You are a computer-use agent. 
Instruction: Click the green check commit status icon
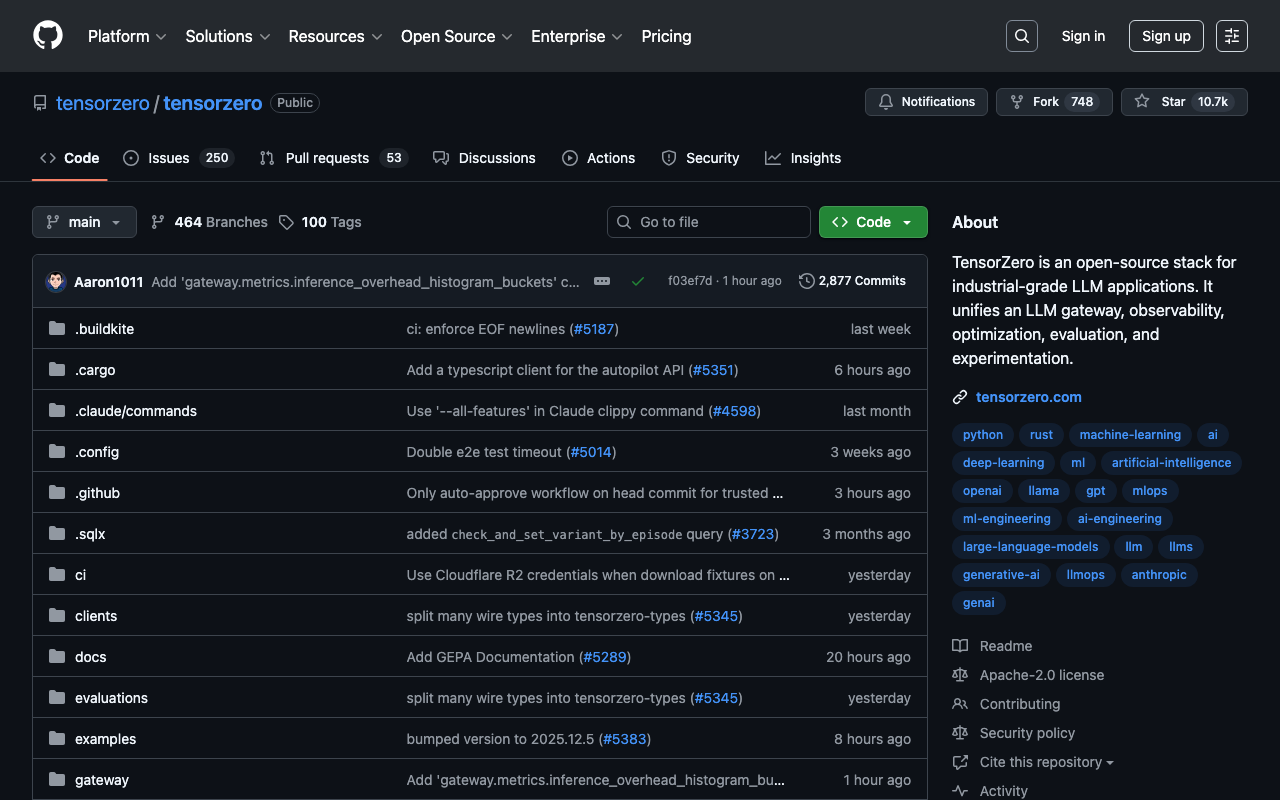click(637, 281)
